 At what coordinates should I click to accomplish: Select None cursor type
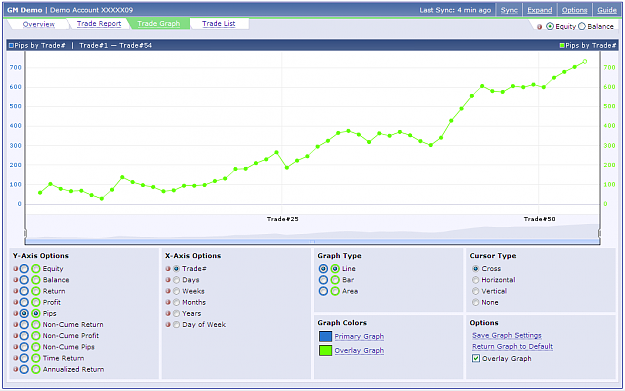pyautogui.click(x=475, y=303)
